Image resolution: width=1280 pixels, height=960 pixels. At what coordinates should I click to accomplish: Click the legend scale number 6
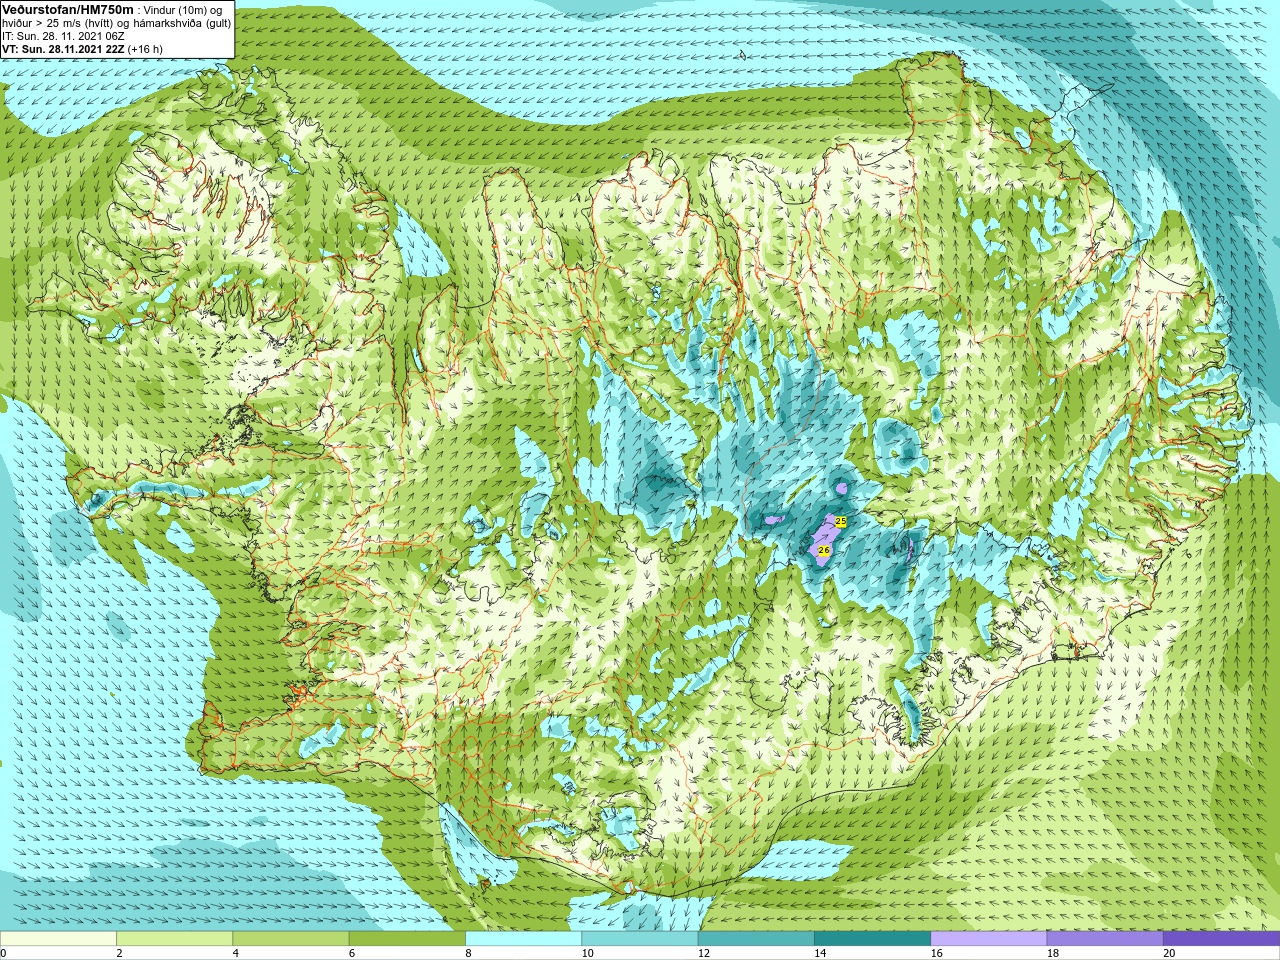[352, 953]
